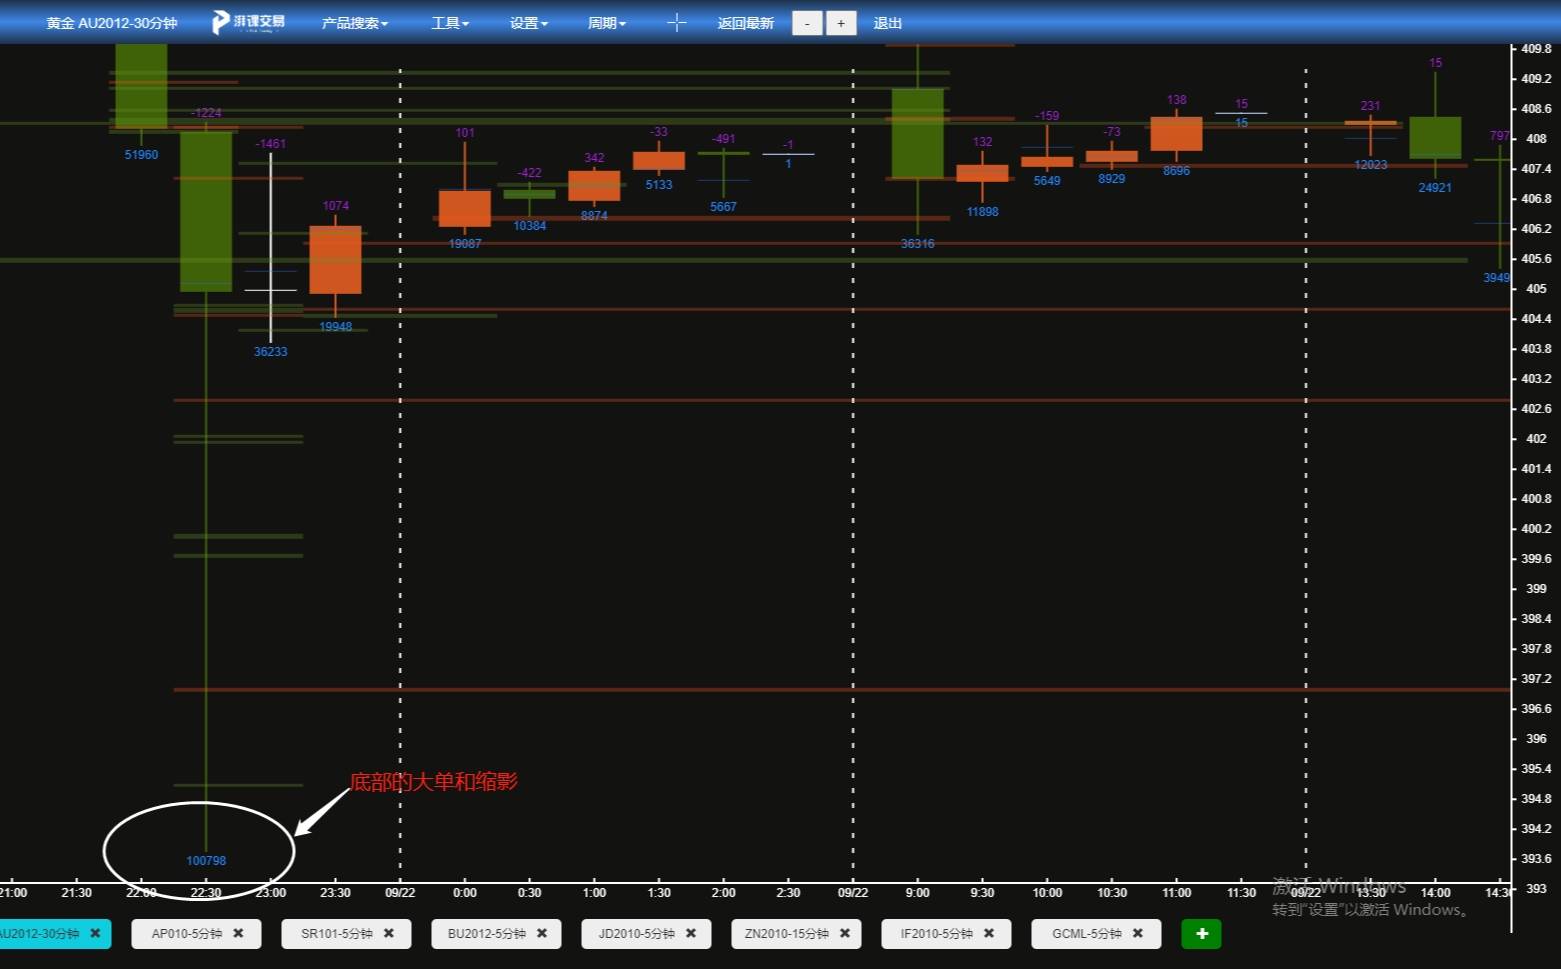Close the GCML-5分钟 tab
This screenshot has width=1561, height=969.
point(1138,934)
